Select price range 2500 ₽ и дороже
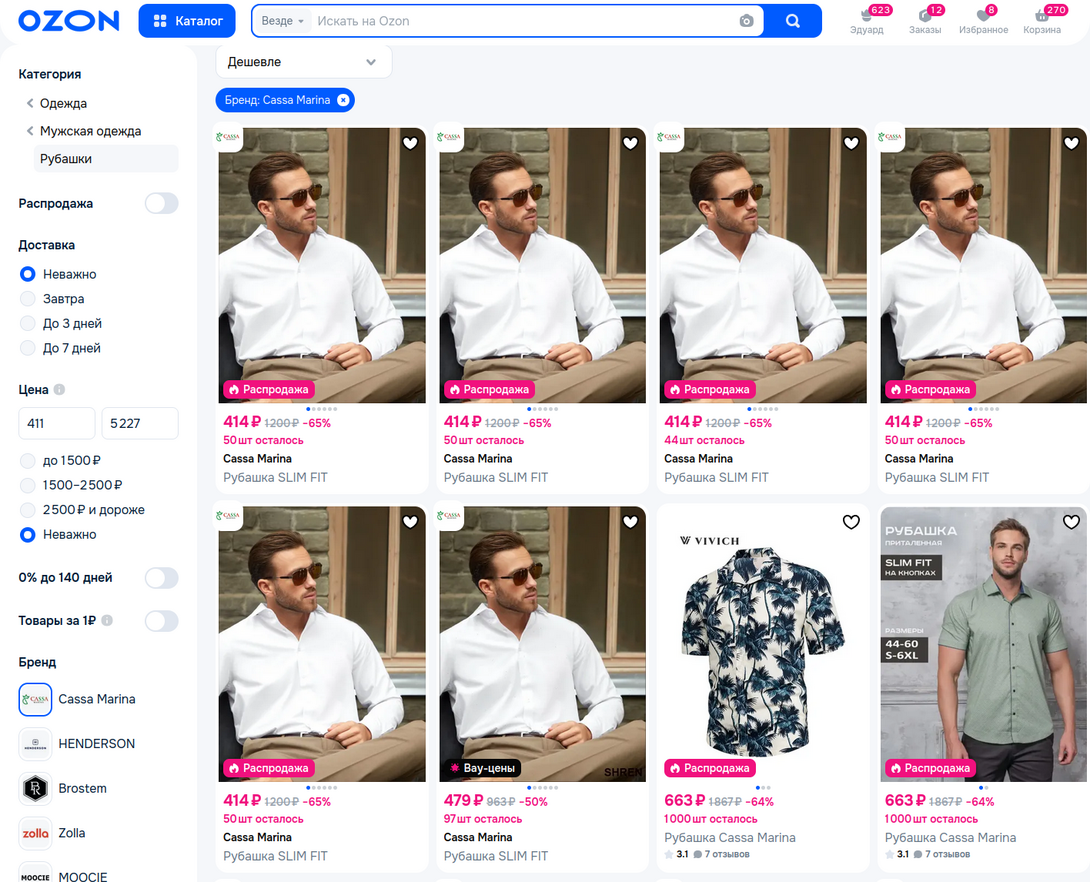The width and height of the screenshot is (1090, 882). coord(28,510)
